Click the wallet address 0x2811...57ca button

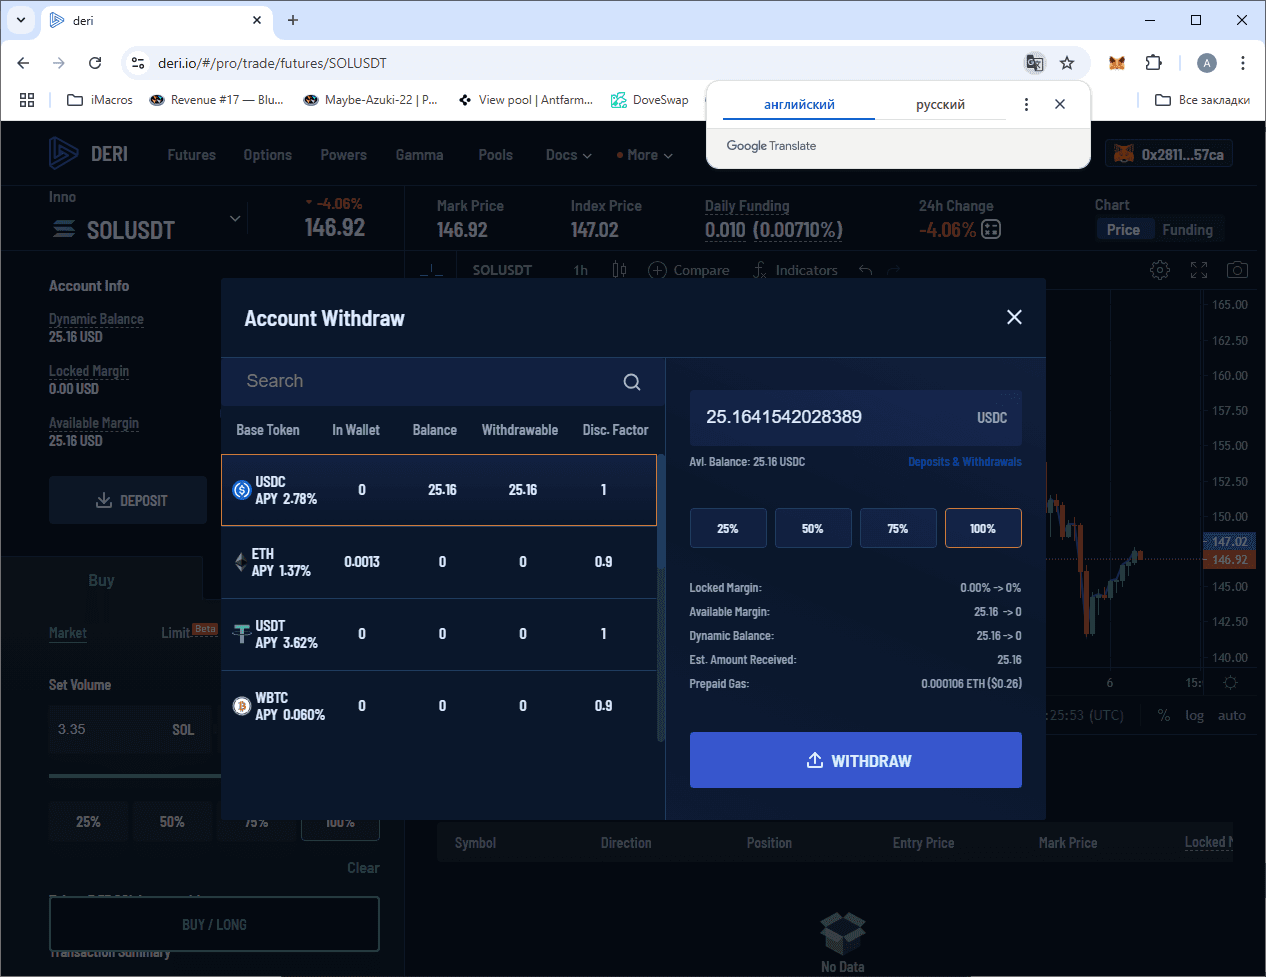click(x=1169, y=154)
